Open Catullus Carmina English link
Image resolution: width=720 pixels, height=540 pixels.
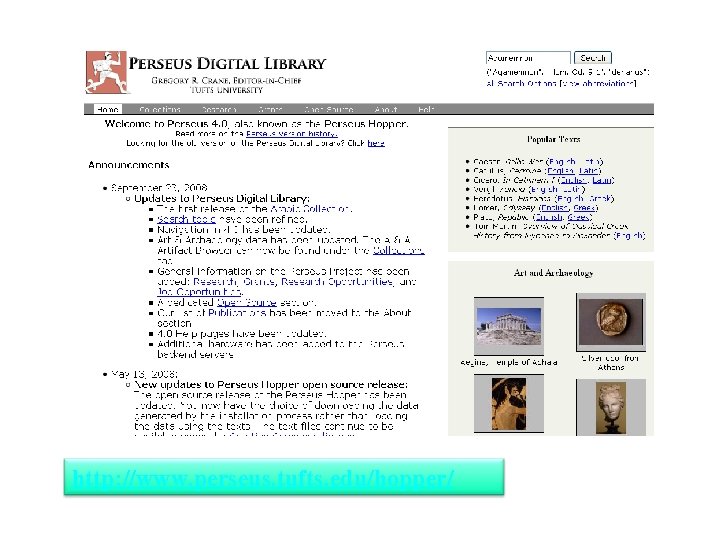click(x=560, y=171)
